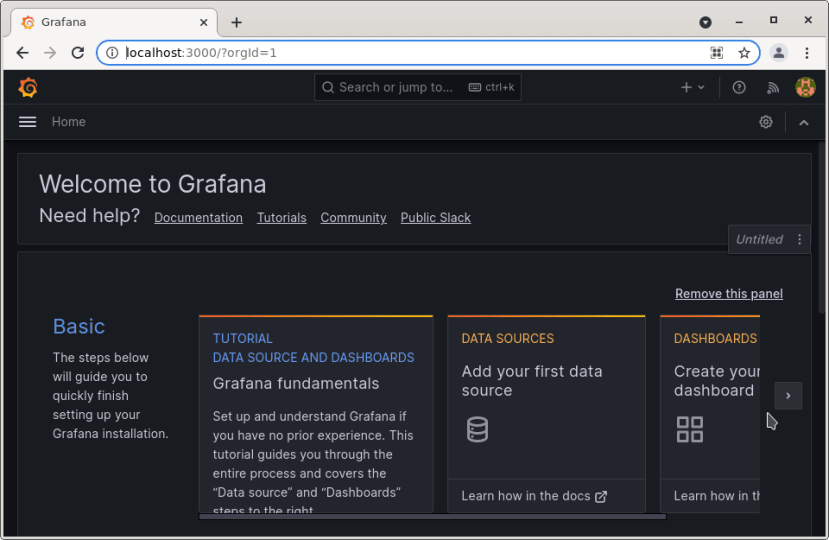This screenshot has width=829, height=540.
Task: Open the browser profile icon
Action: (778, 53)
